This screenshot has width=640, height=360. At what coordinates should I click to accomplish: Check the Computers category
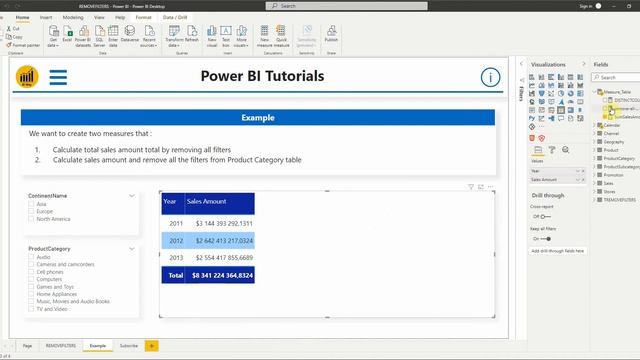coord(31,279)
